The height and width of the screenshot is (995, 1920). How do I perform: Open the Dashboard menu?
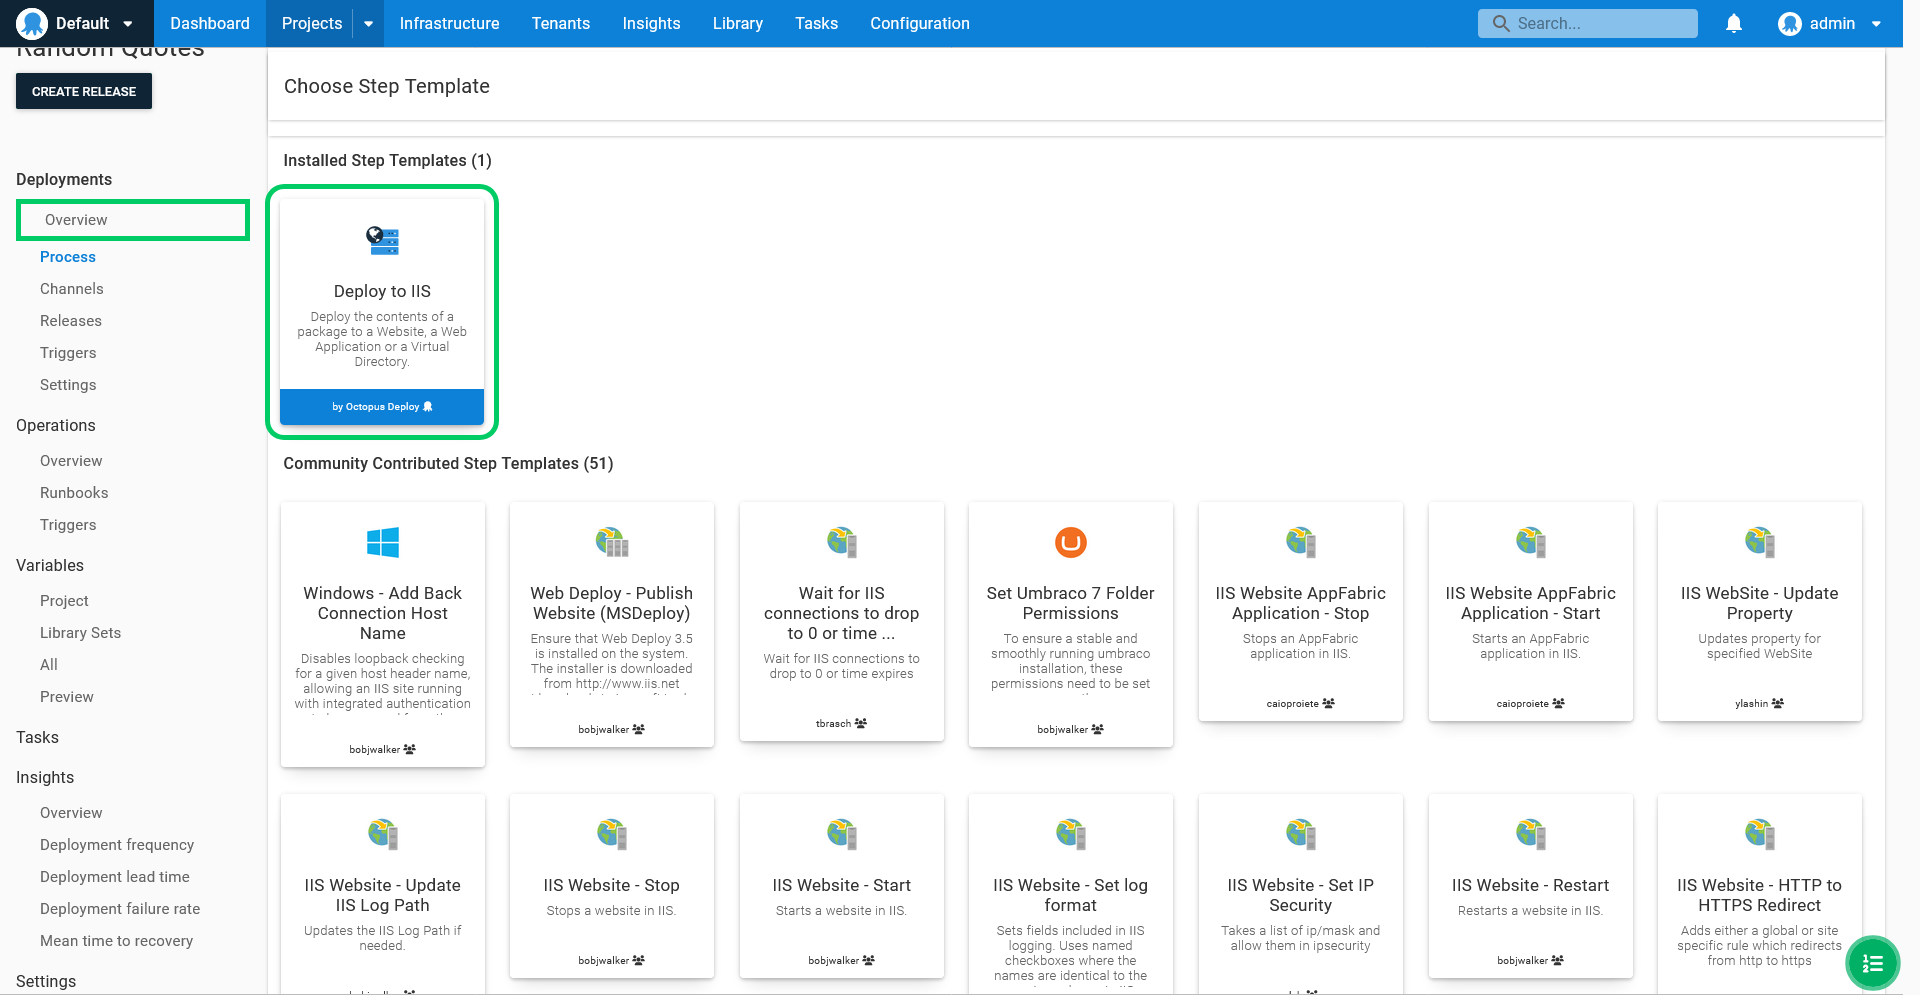(210, 23)
